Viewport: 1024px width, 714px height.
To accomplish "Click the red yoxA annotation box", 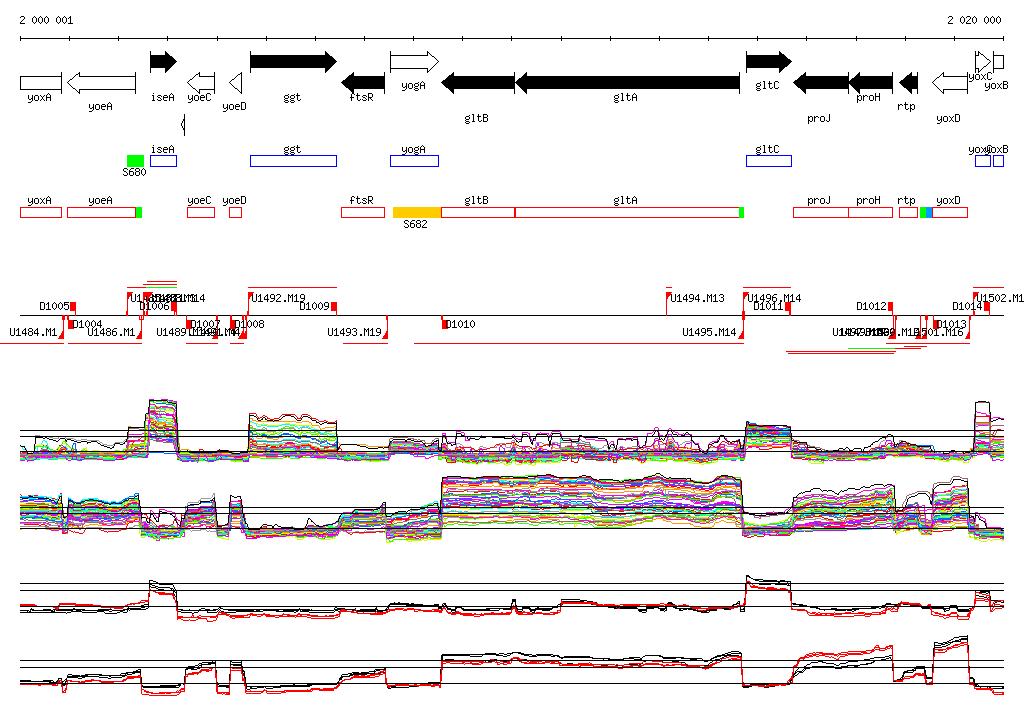I will (x=41, y=212).
